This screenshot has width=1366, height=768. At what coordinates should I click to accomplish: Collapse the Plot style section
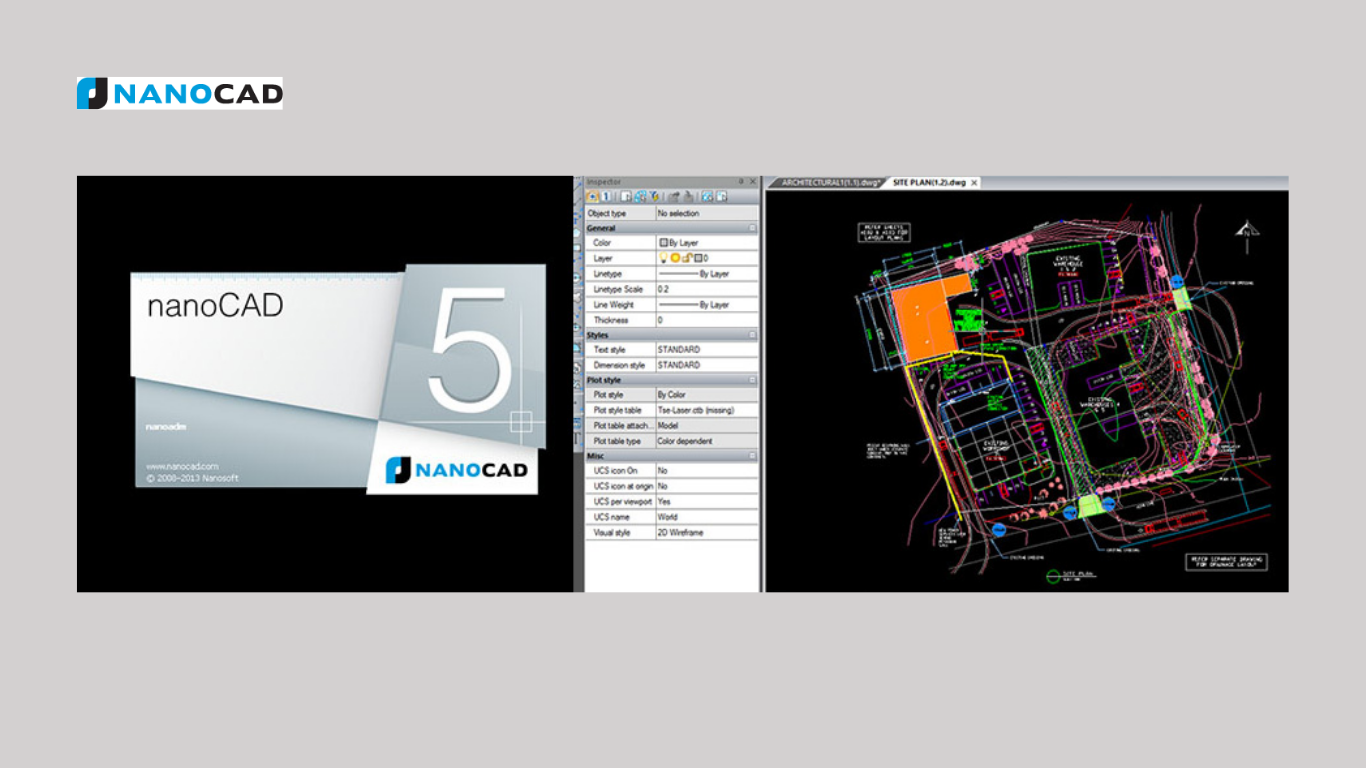pyautogui.click(x=752, y=380)
